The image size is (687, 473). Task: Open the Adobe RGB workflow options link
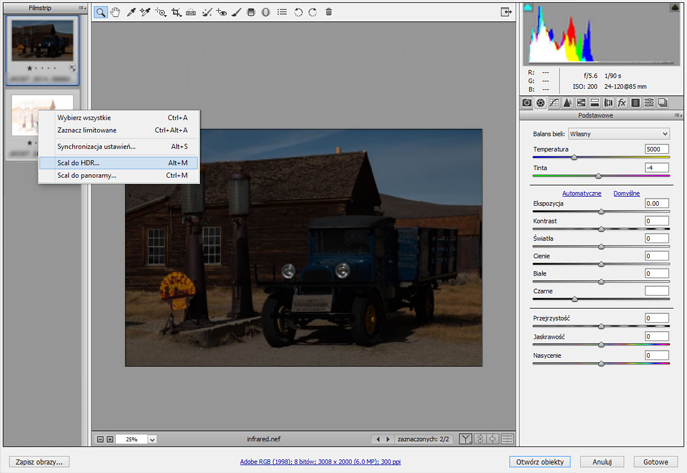click(320, 462)
